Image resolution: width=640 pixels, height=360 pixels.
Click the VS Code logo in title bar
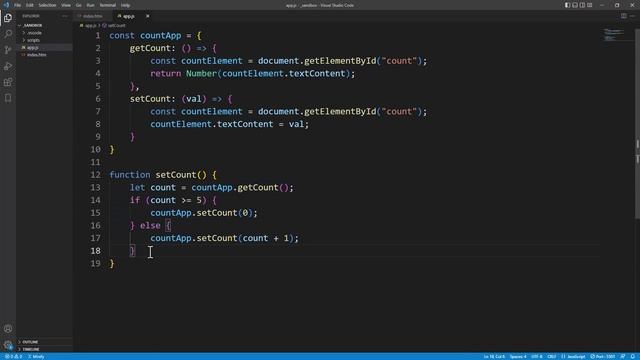(6, 5)
